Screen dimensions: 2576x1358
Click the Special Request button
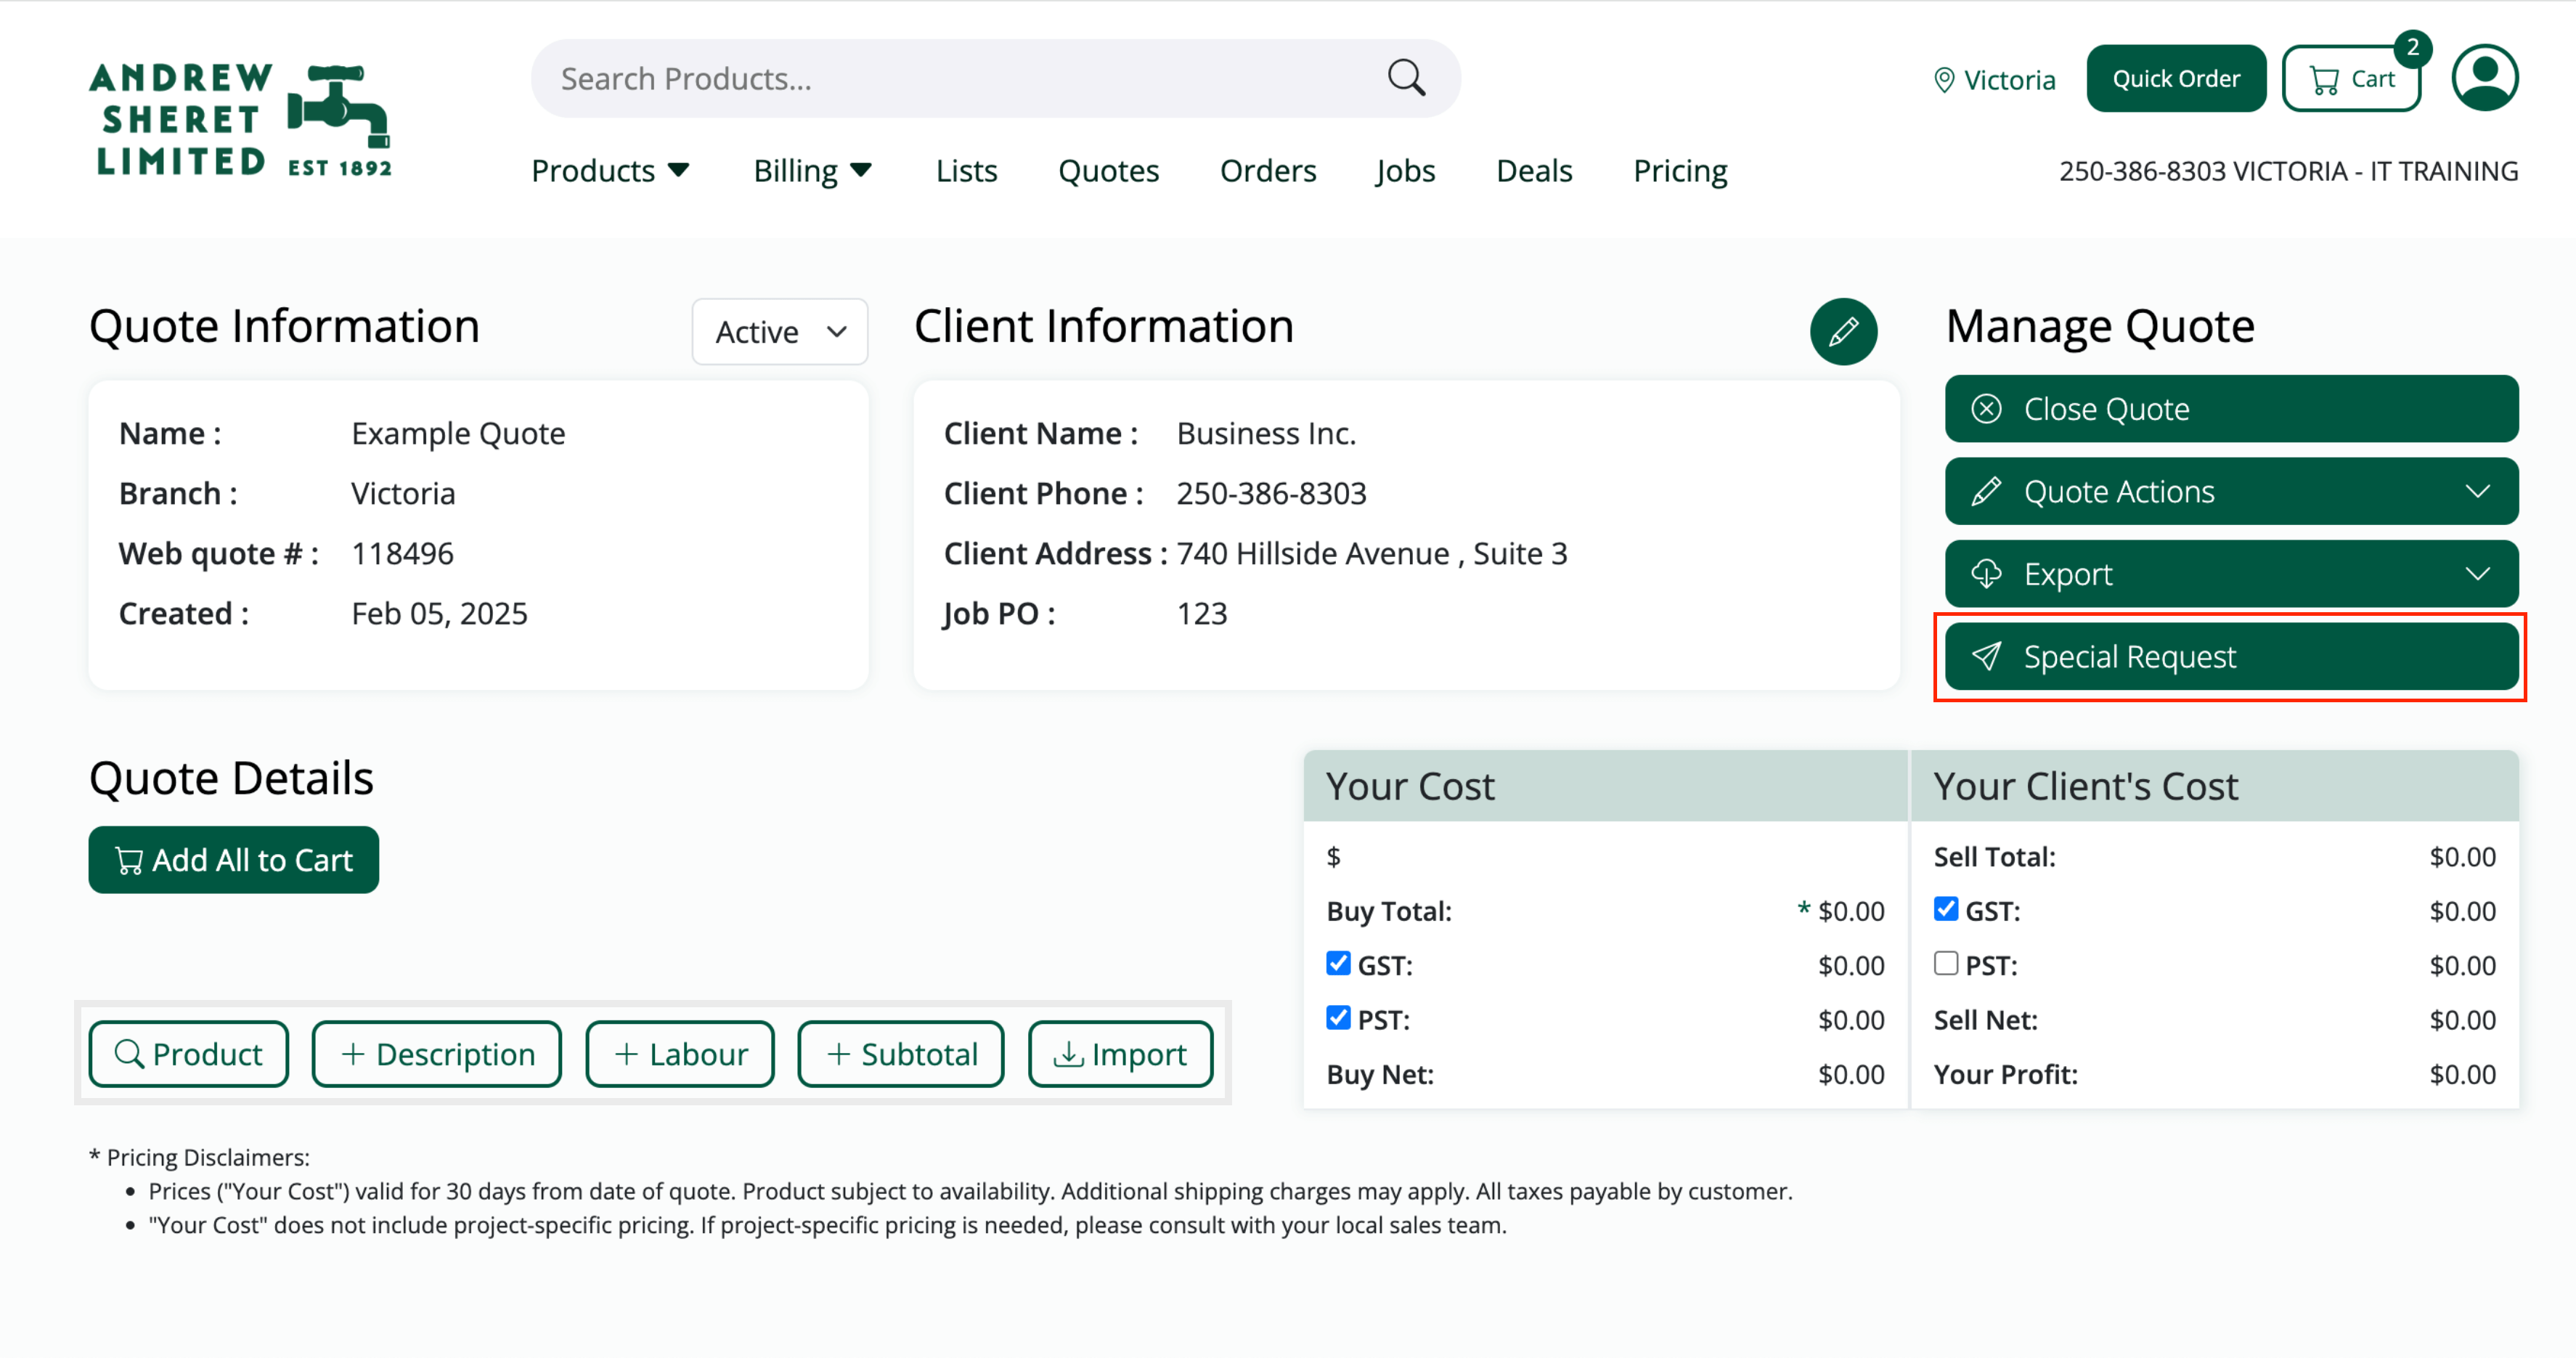click(x=2231, y=656)
